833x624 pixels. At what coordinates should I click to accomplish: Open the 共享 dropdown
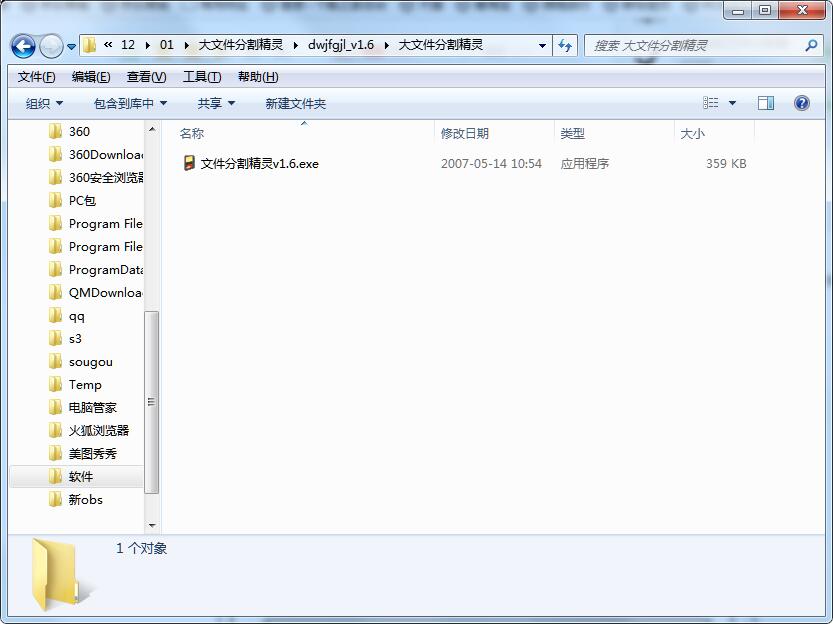(216, 104)
